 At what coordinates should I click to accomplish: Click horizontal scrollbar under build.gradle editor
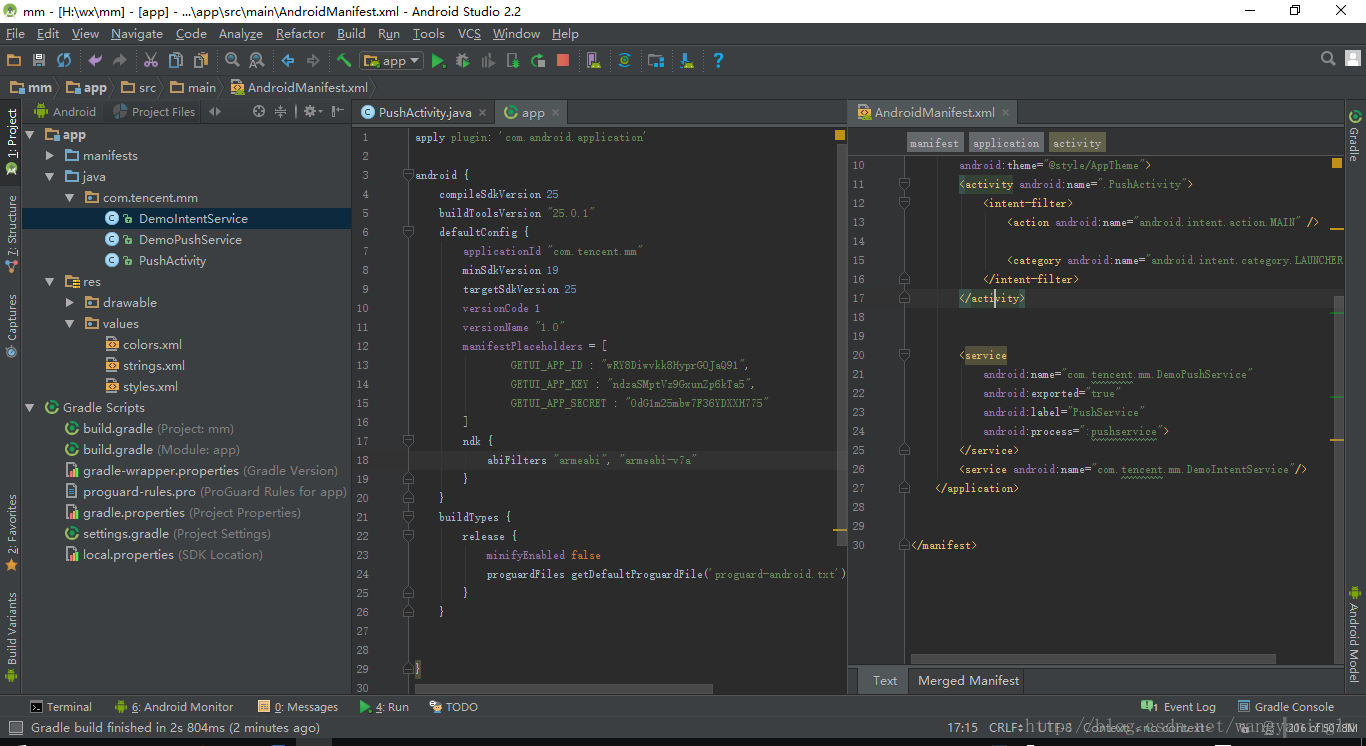coord(564,689)
